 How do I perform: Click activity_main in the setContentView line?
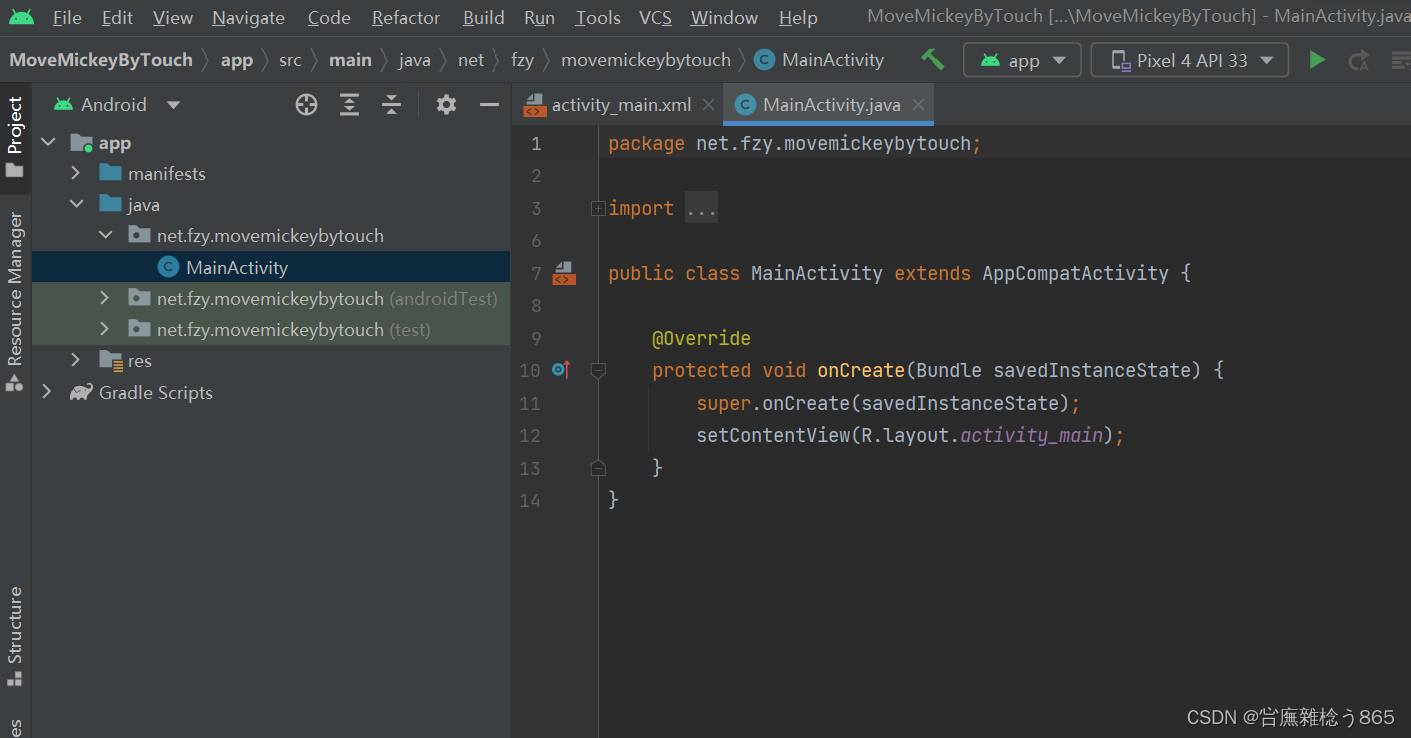tap(1031, 436)
